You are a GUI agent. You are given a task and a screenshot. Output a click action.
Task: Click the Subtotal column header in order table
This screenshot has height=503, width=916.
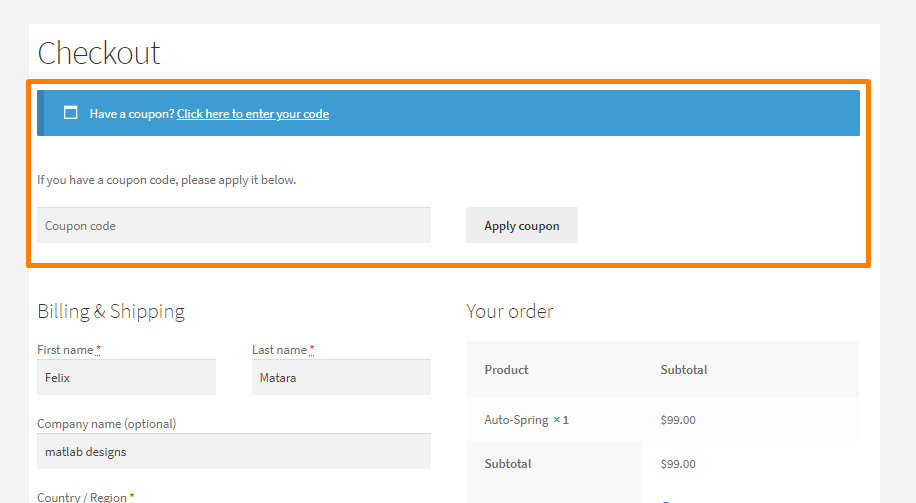point(683,370)
